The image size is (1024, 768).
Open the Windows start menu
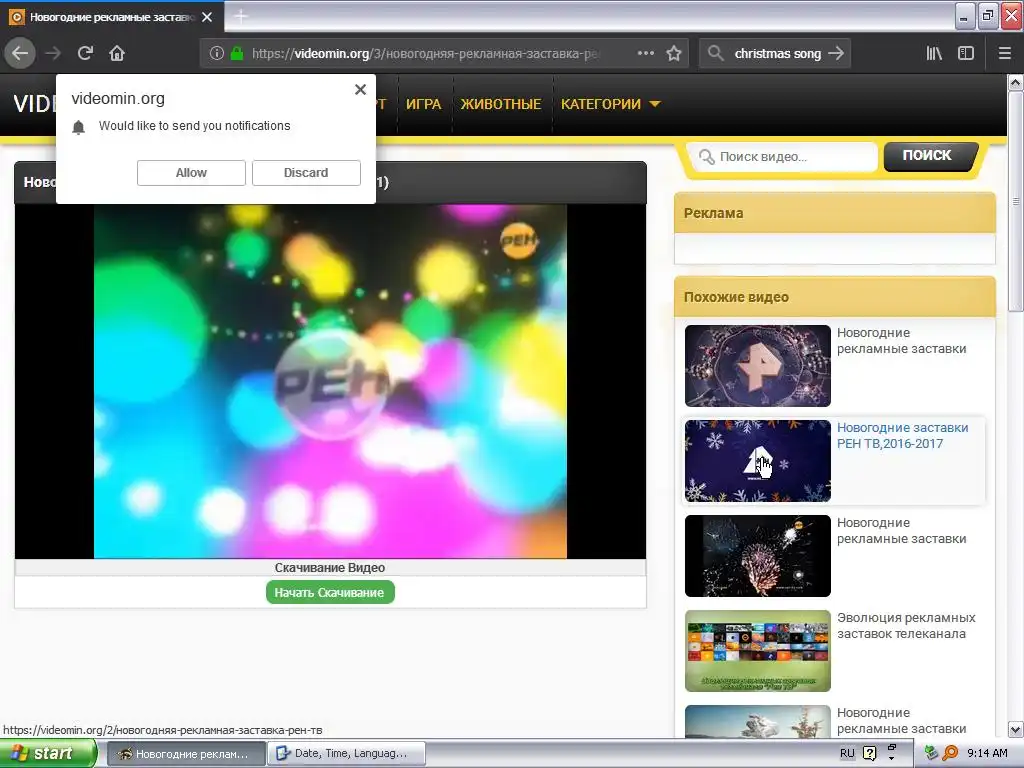click(48, 753)
